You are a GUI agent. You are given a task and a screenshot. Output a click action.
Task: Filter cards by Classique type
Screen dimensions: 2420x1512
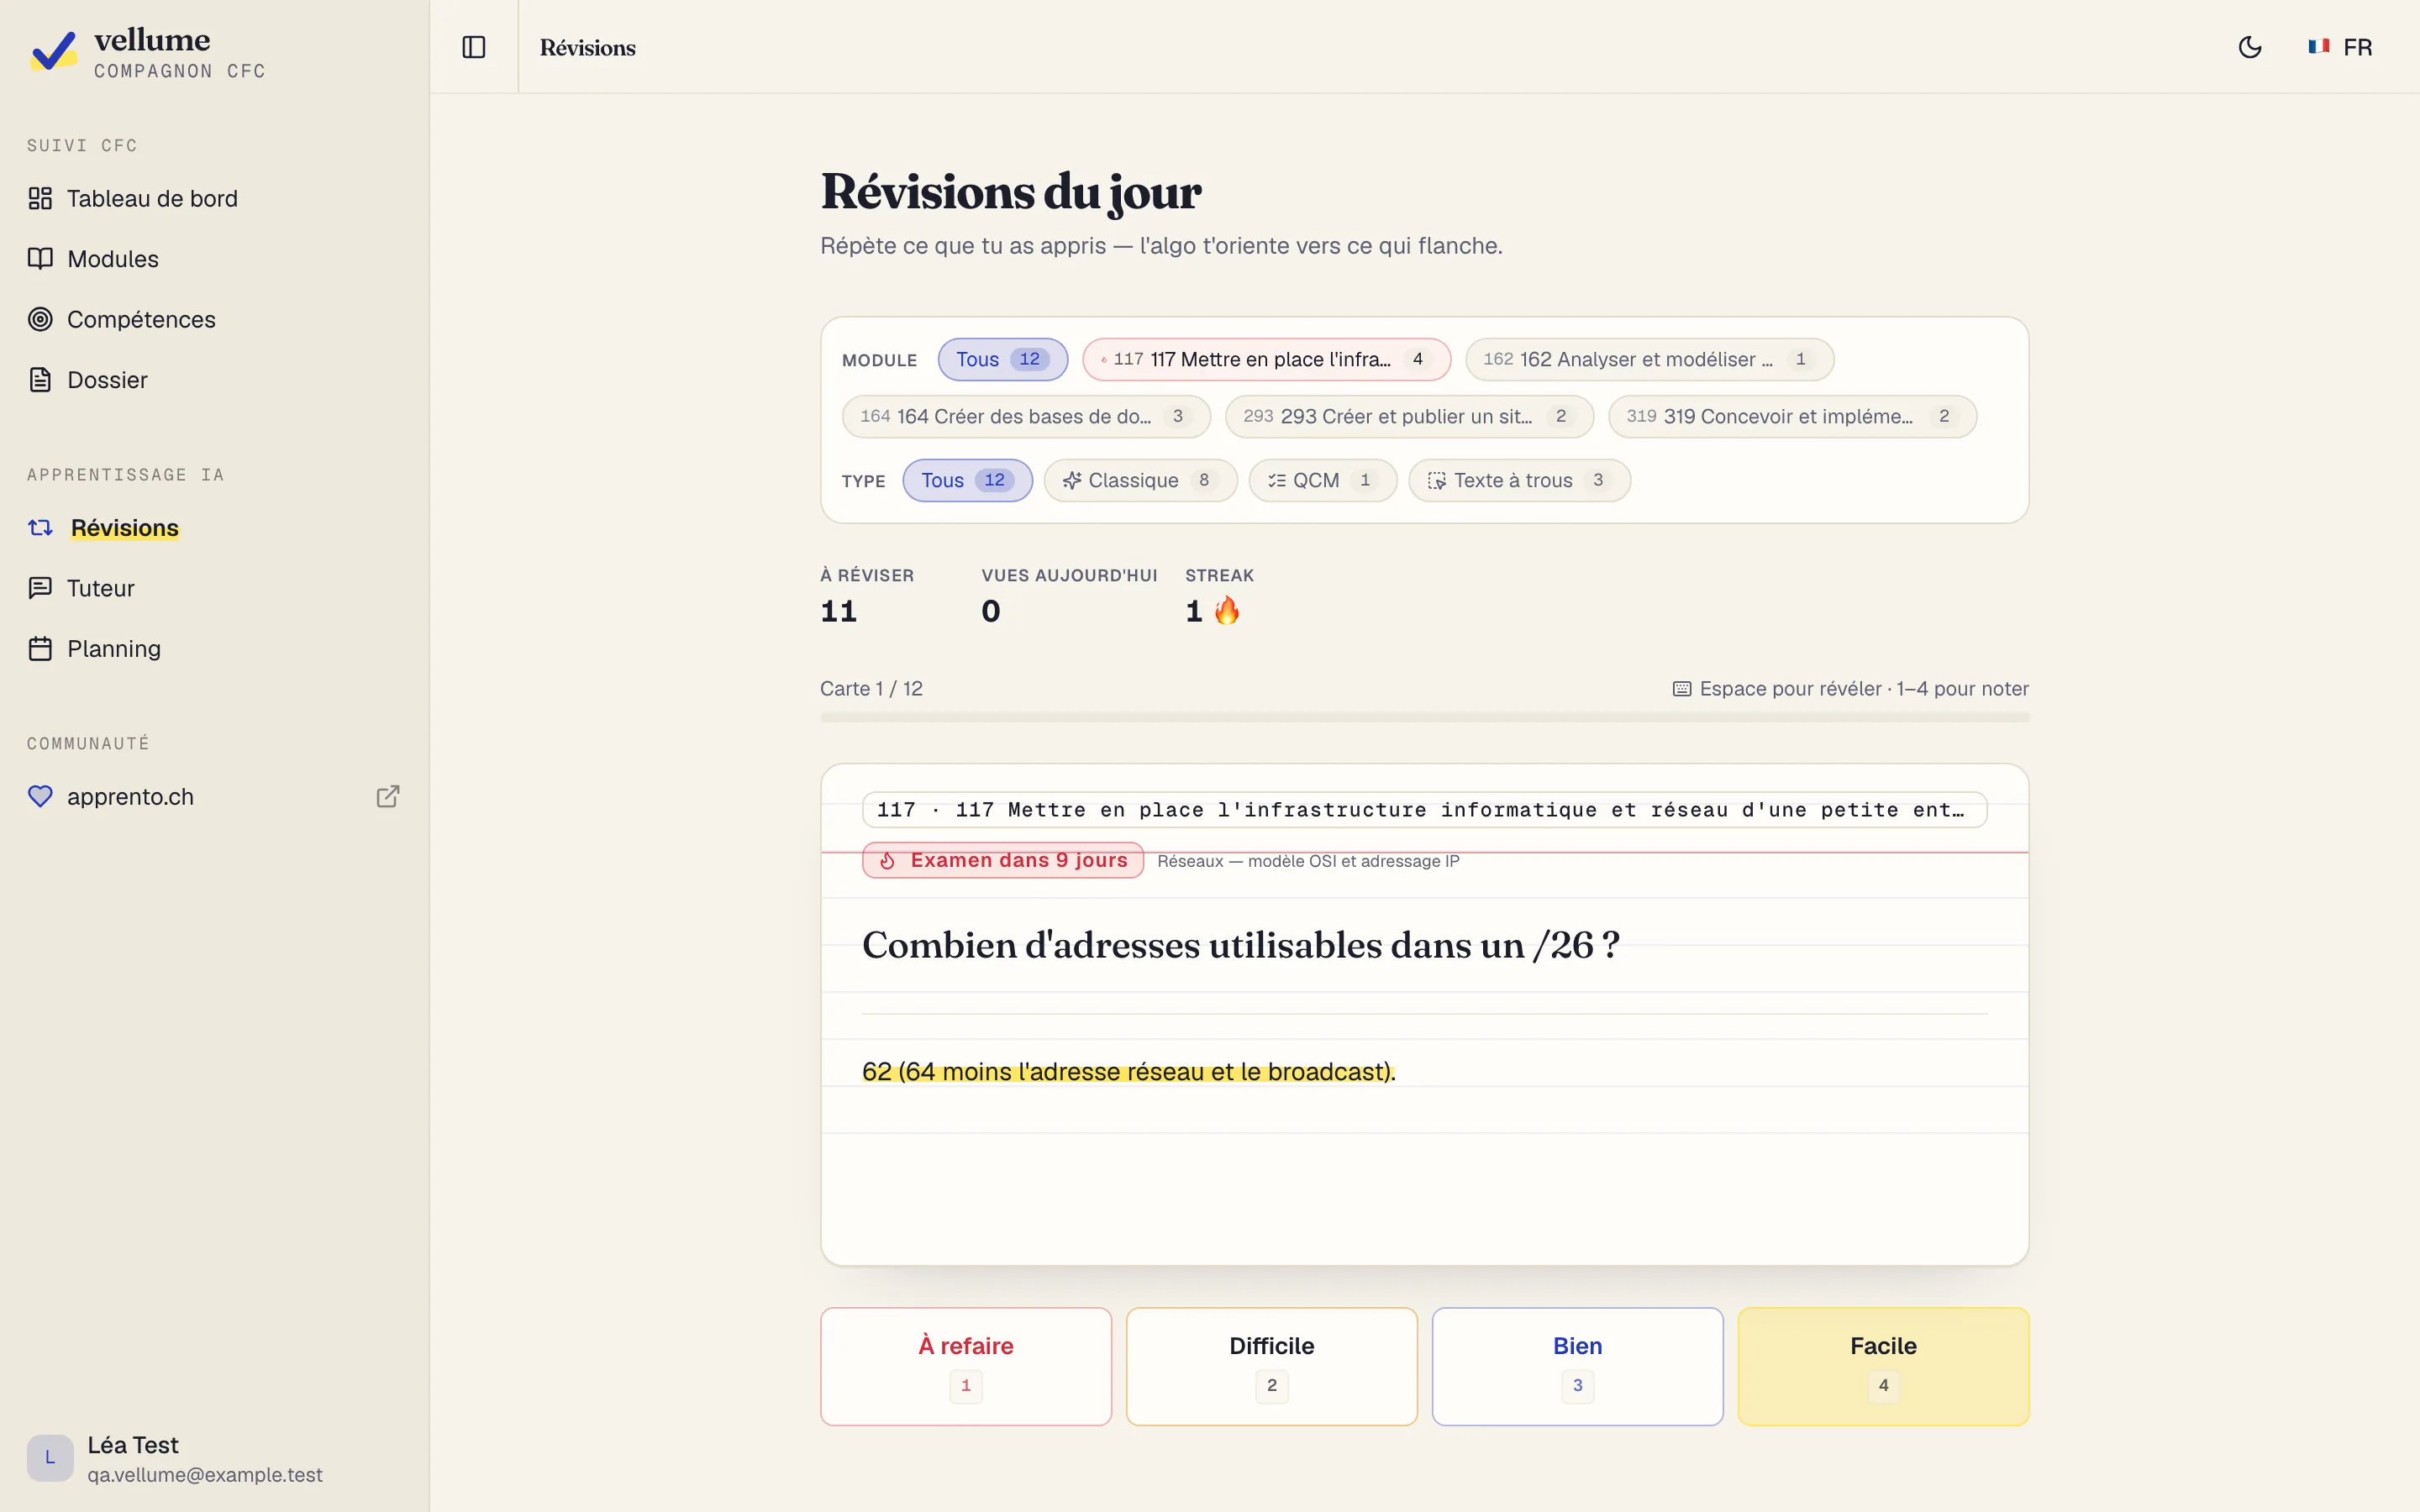[x=1140, y=480]
